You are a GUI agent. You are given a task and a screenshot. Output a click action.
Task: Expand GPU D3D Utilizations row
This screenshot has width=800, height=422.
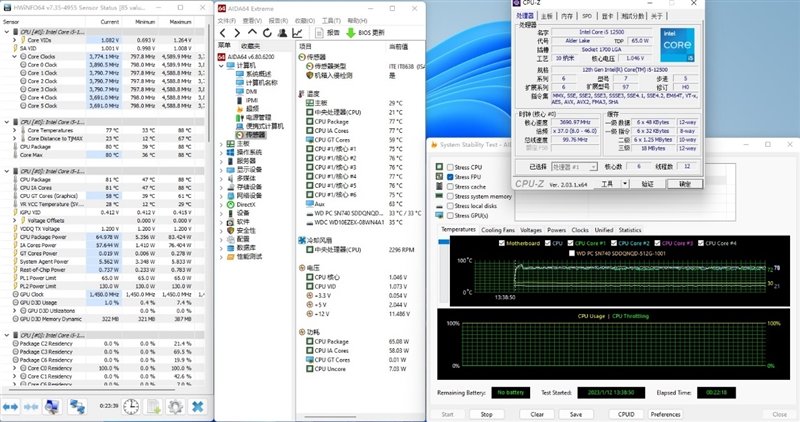tap(15, 311)
